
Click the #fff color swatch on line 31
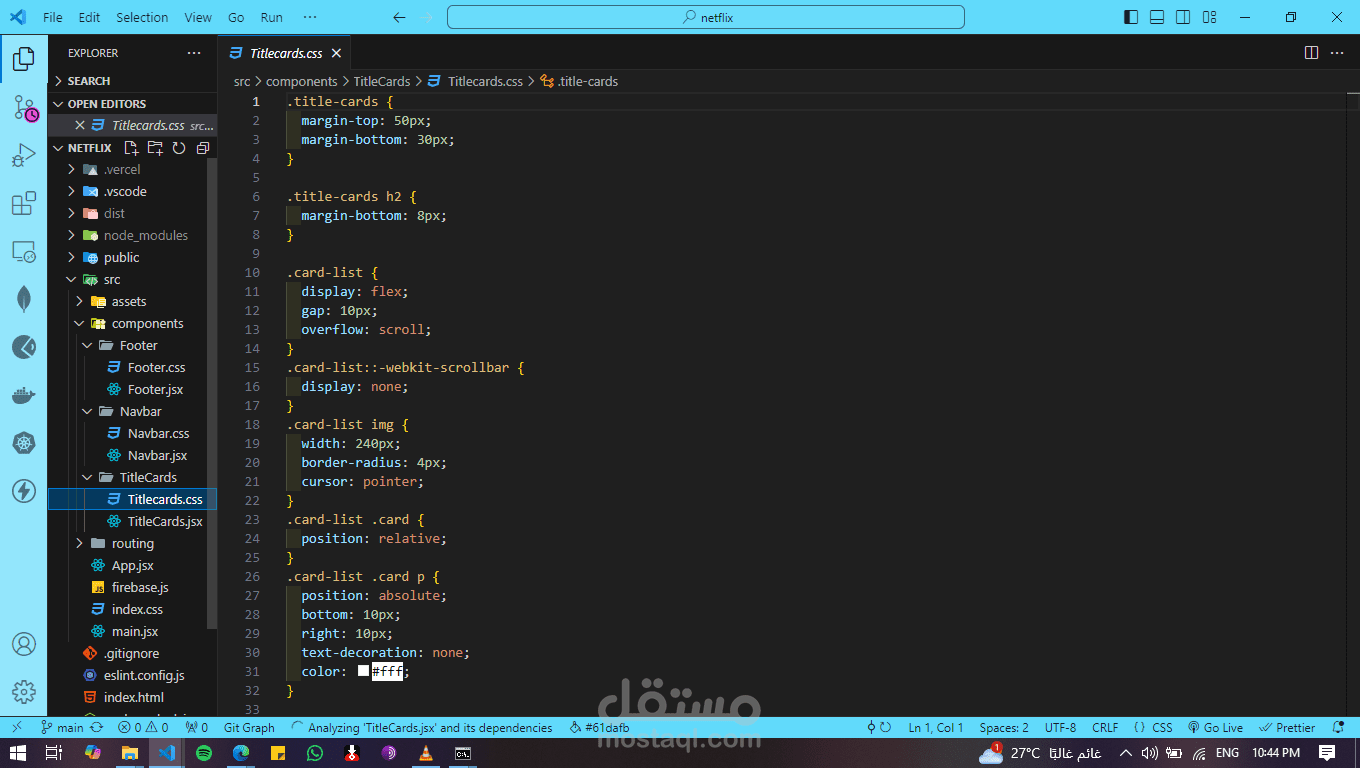(363, 672)
